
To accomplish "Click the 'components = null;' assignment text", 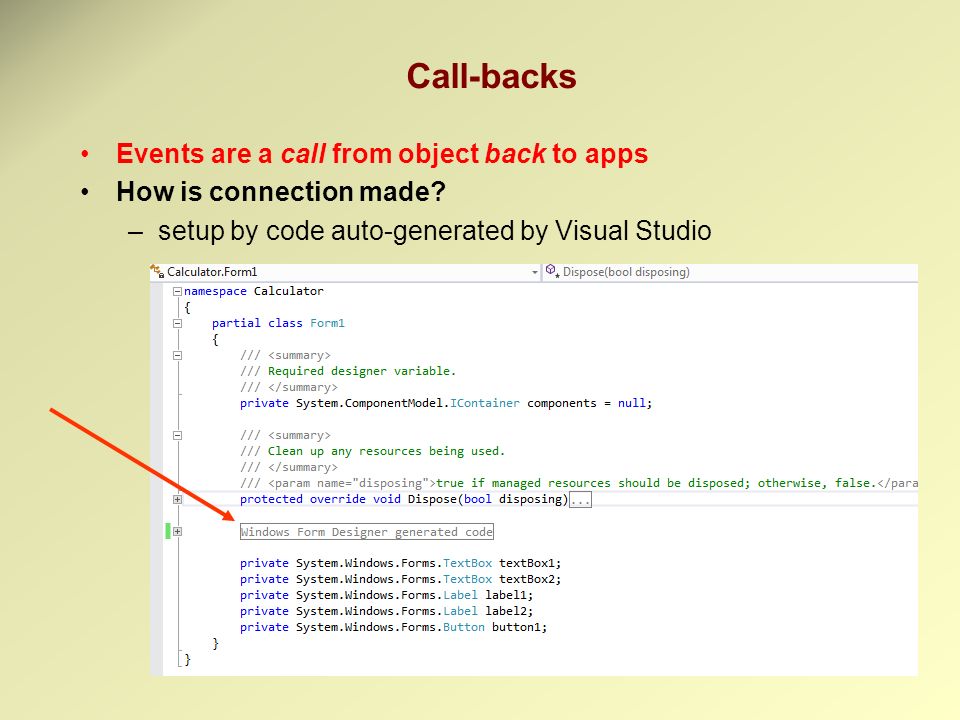I will pyautogui.click(x=590, y=403).
